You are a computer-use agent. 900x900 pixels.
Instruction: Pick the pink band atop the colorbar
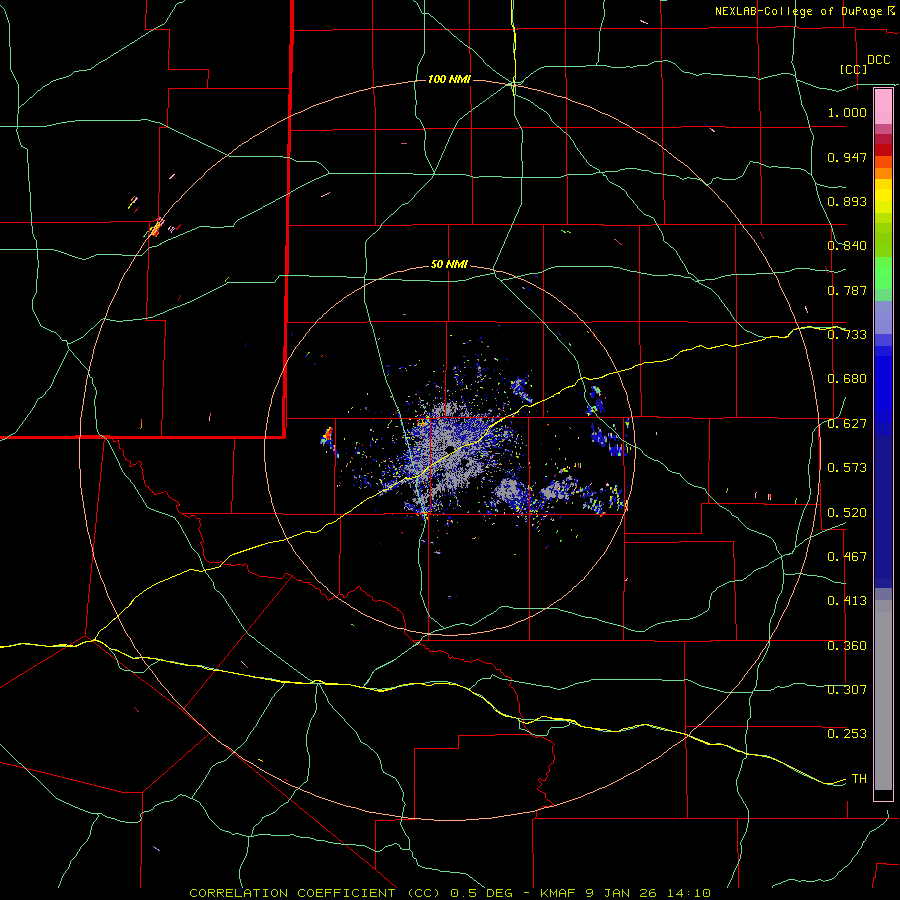tap(883, 107)
